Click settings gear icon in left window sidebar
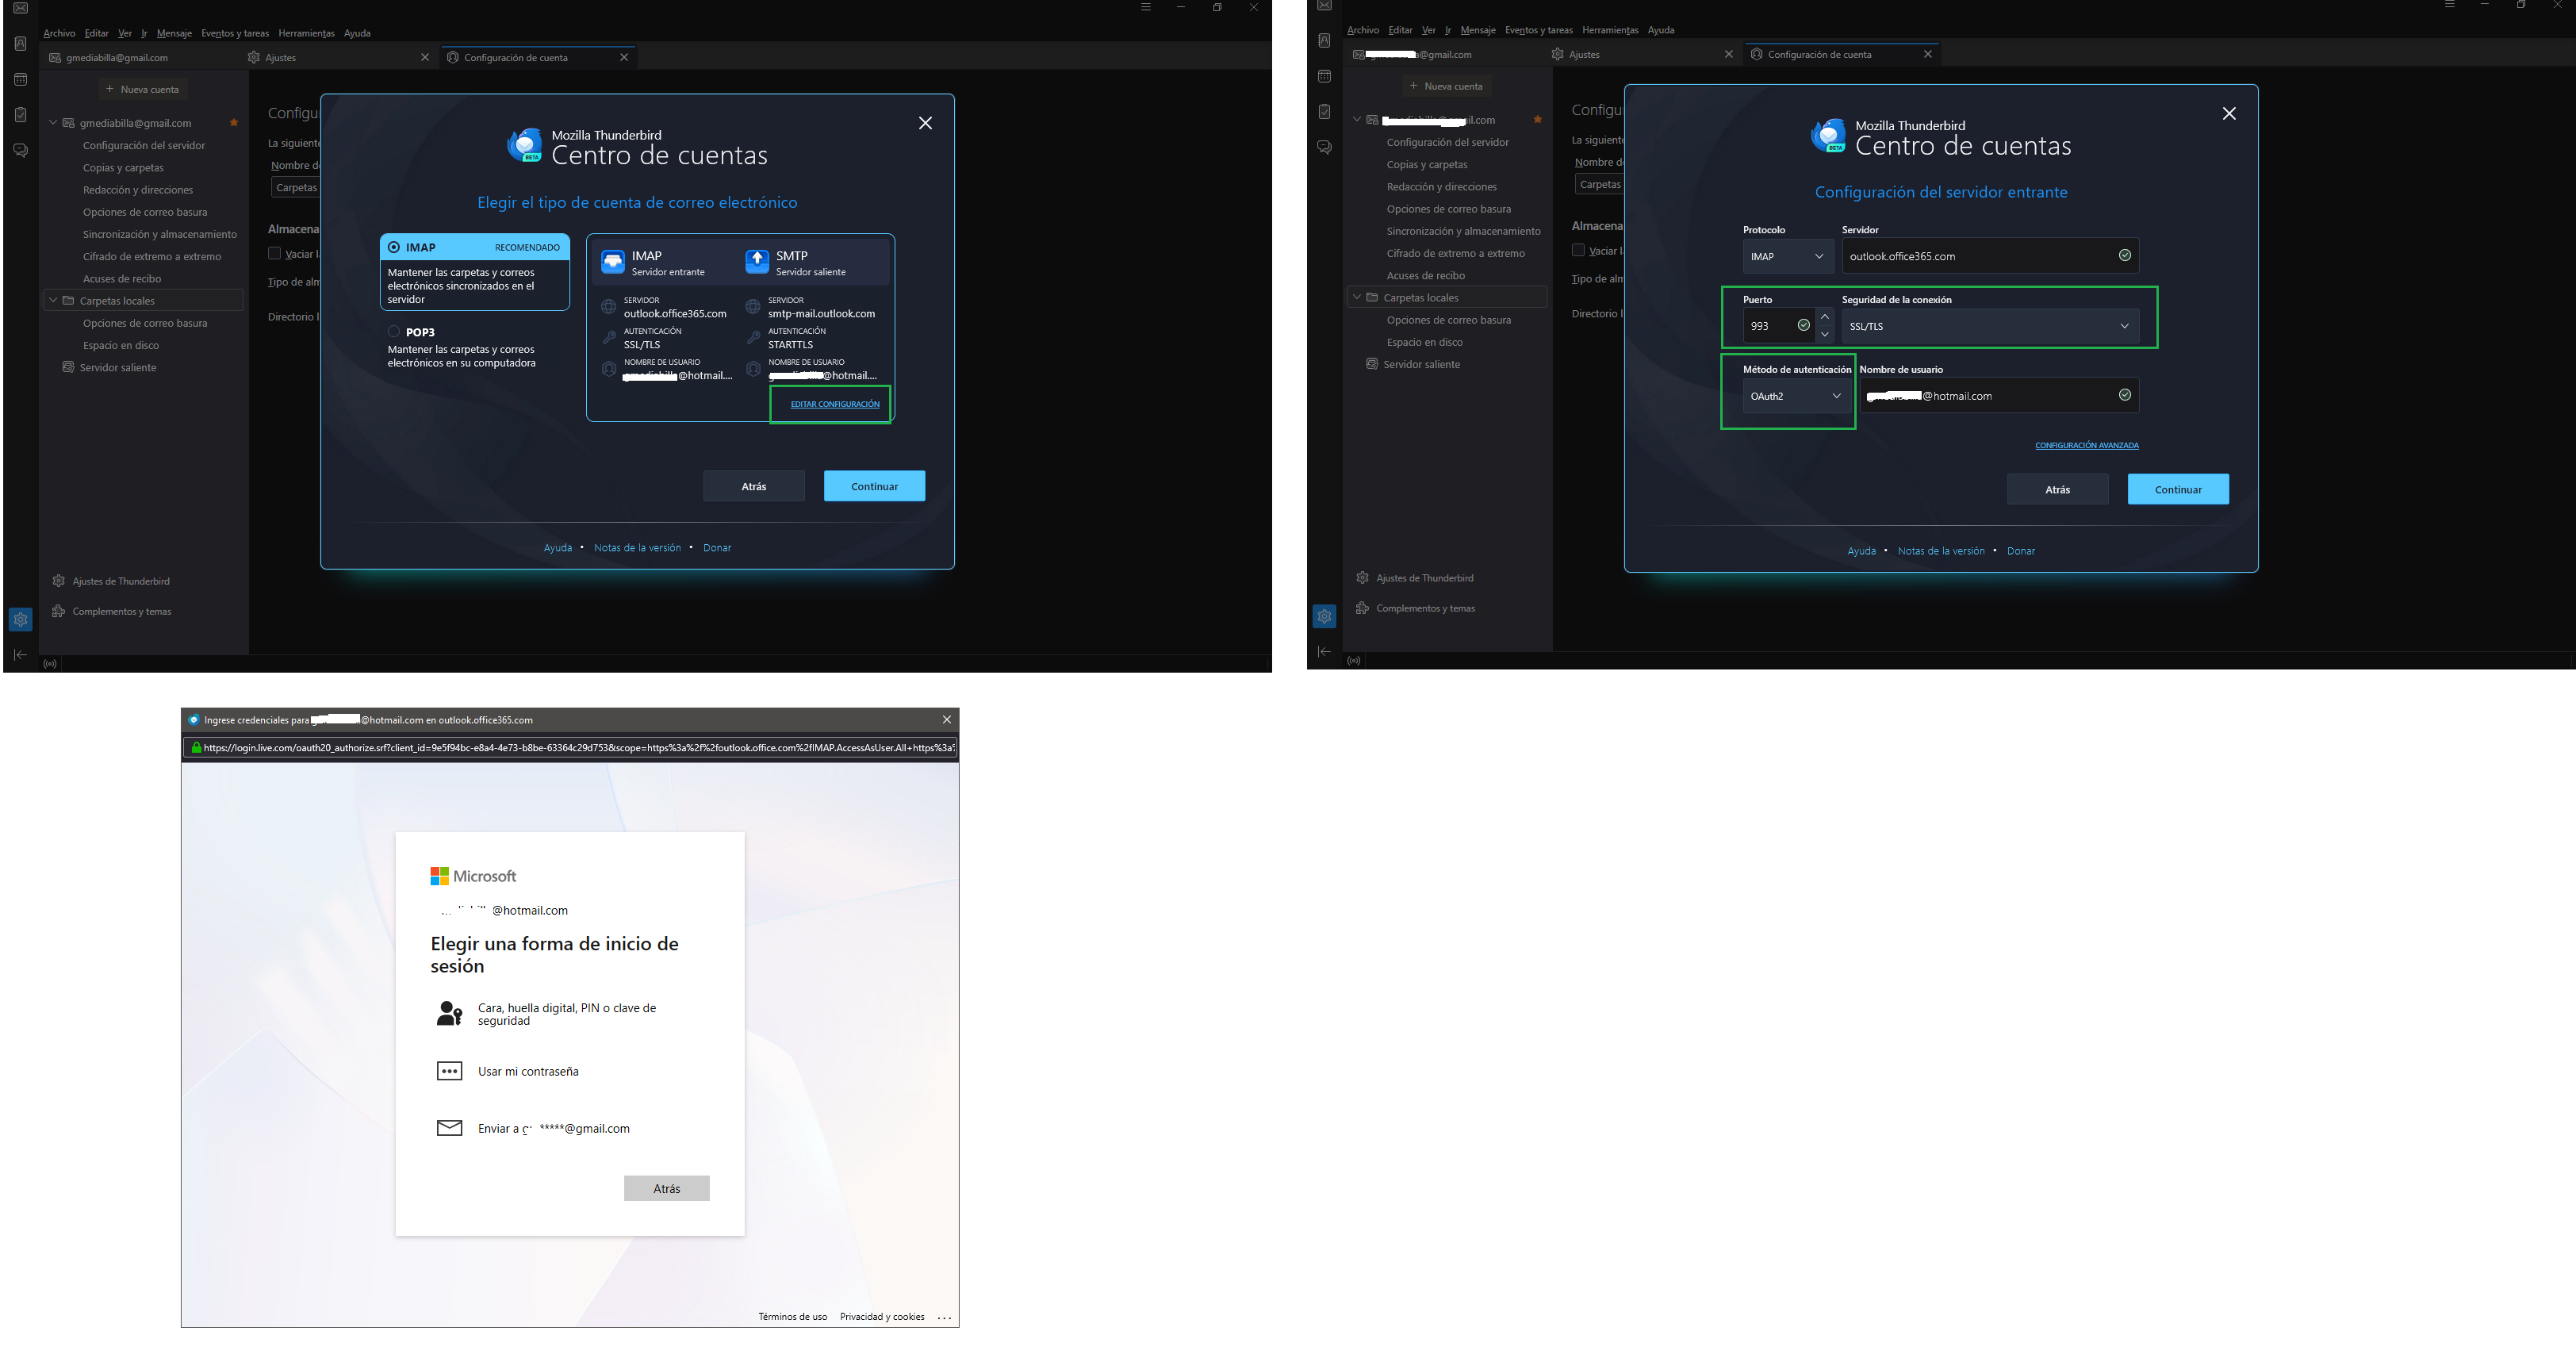2576x1358 pixels. coord(20,619)
